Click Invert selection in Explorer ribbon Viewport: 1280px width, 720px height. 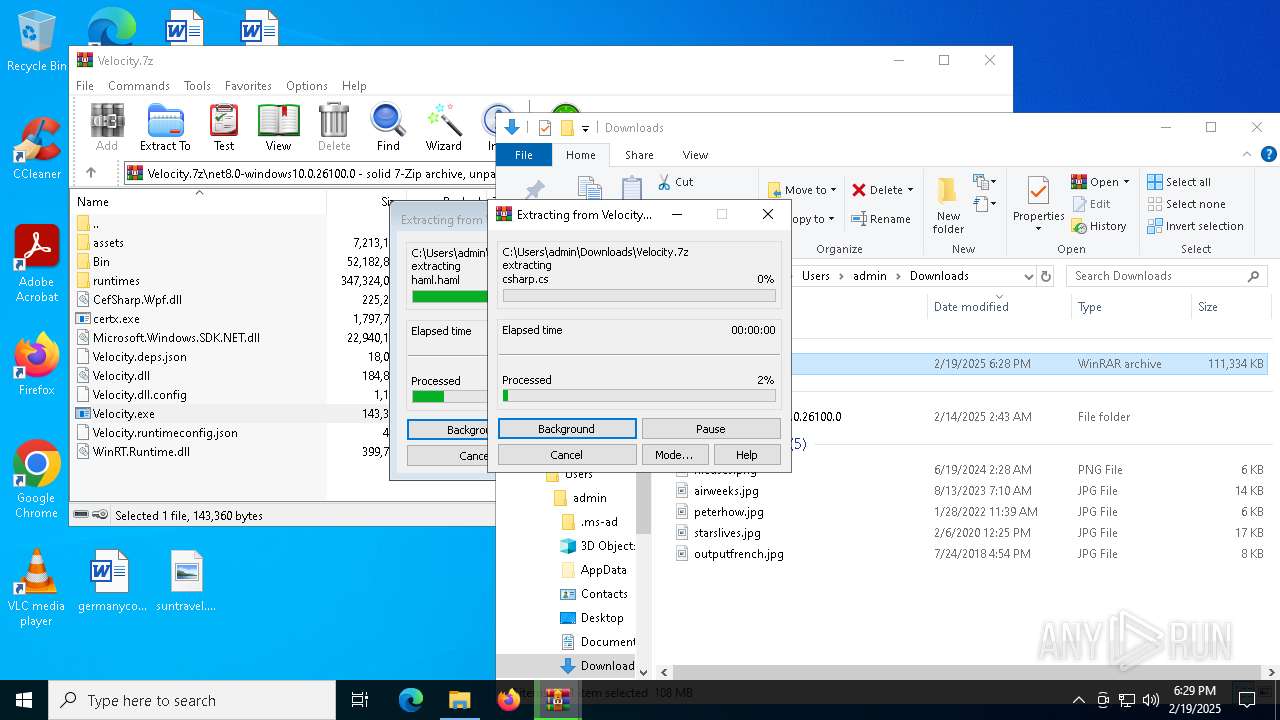pyautogui.click(x=1195, y=226)
